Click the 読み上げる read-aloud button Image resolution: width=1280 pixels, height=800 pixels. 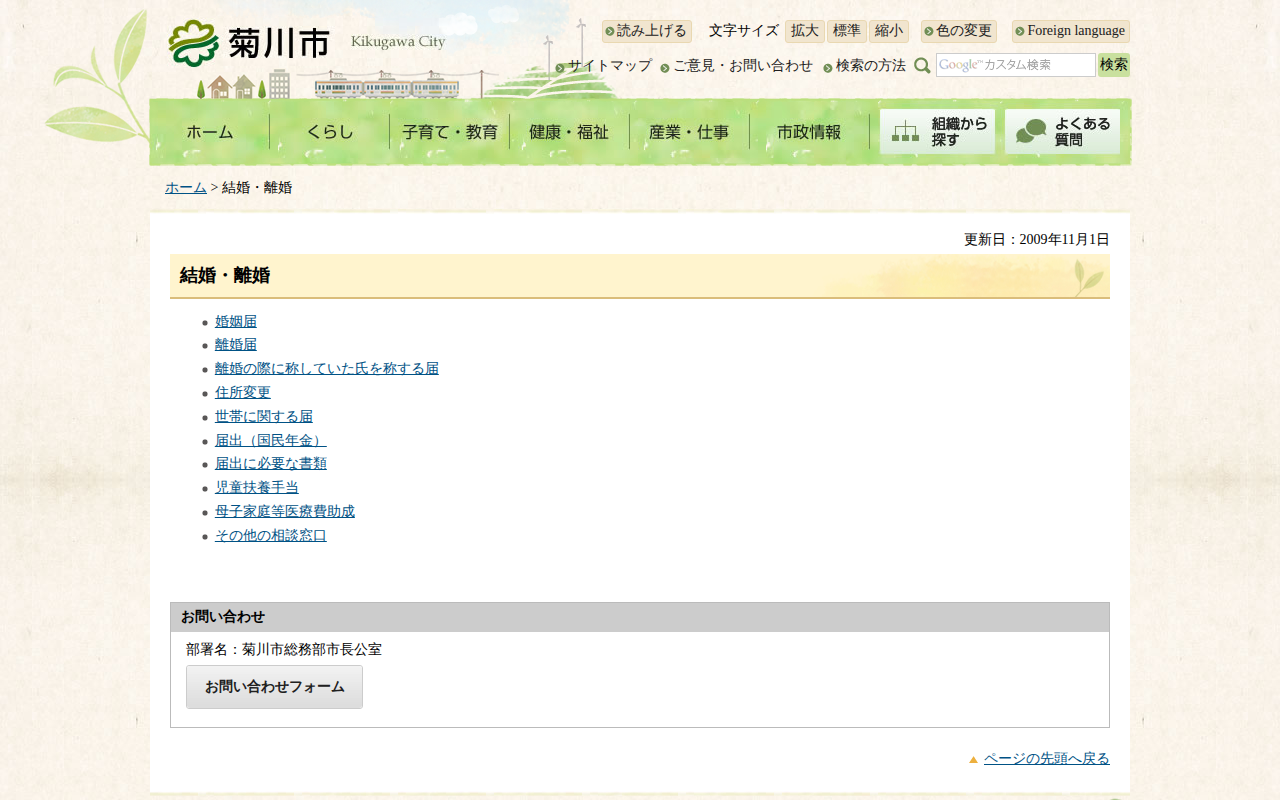click(646, 31)
